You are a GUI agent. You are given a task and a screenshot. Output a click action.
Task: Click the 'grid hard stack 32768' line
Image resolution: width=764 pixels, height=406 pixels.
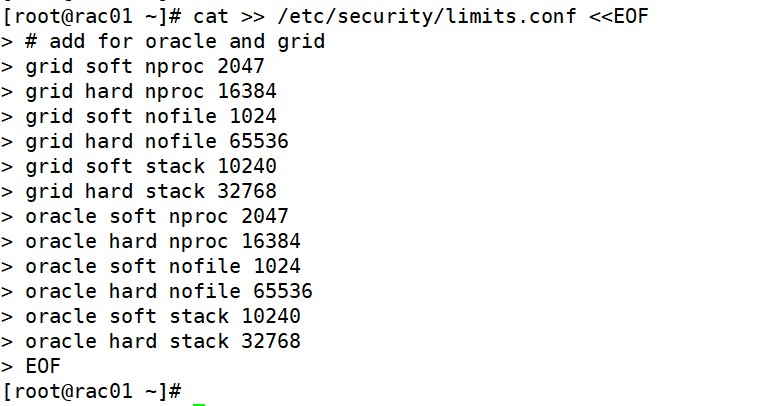tap(151, 192)
